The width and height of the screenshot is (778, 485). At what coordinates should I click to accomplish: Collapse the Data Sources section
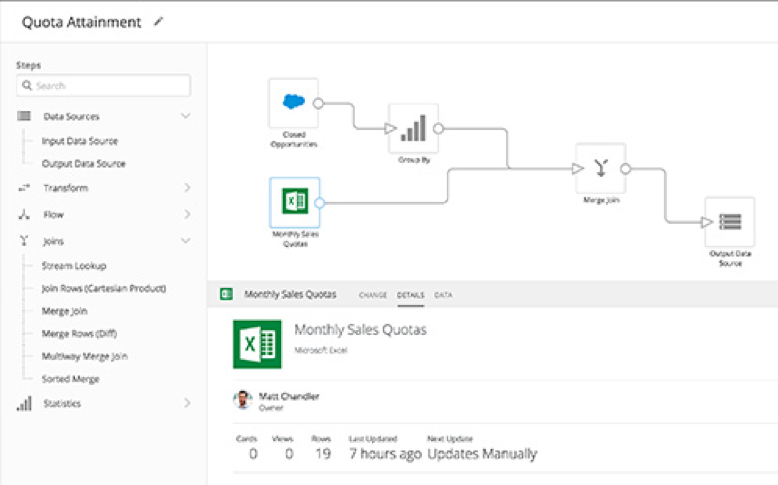[x=186, y=117]
